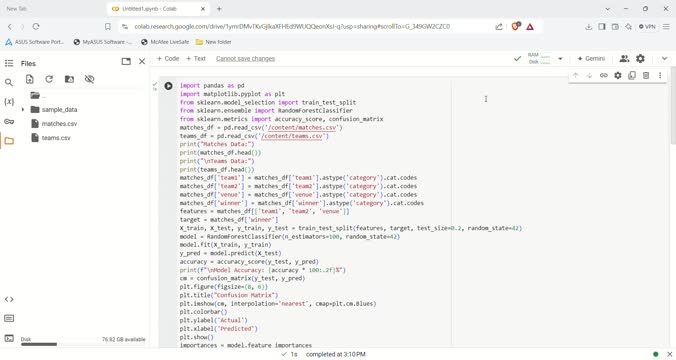Viewport: 676px width, 360px height.
Task: Collapse the Colab header with the chevron
Action: 664,59
